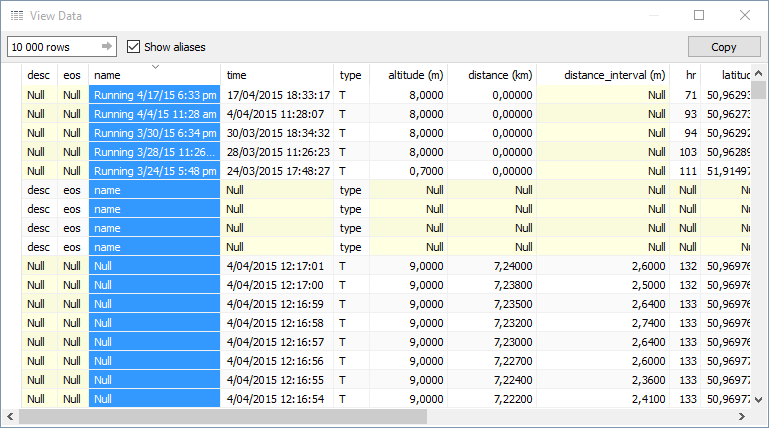Image resolution: width=769 pixels, height=428 pixels.
Task: Select the type column header
Action: click(352, 75)
